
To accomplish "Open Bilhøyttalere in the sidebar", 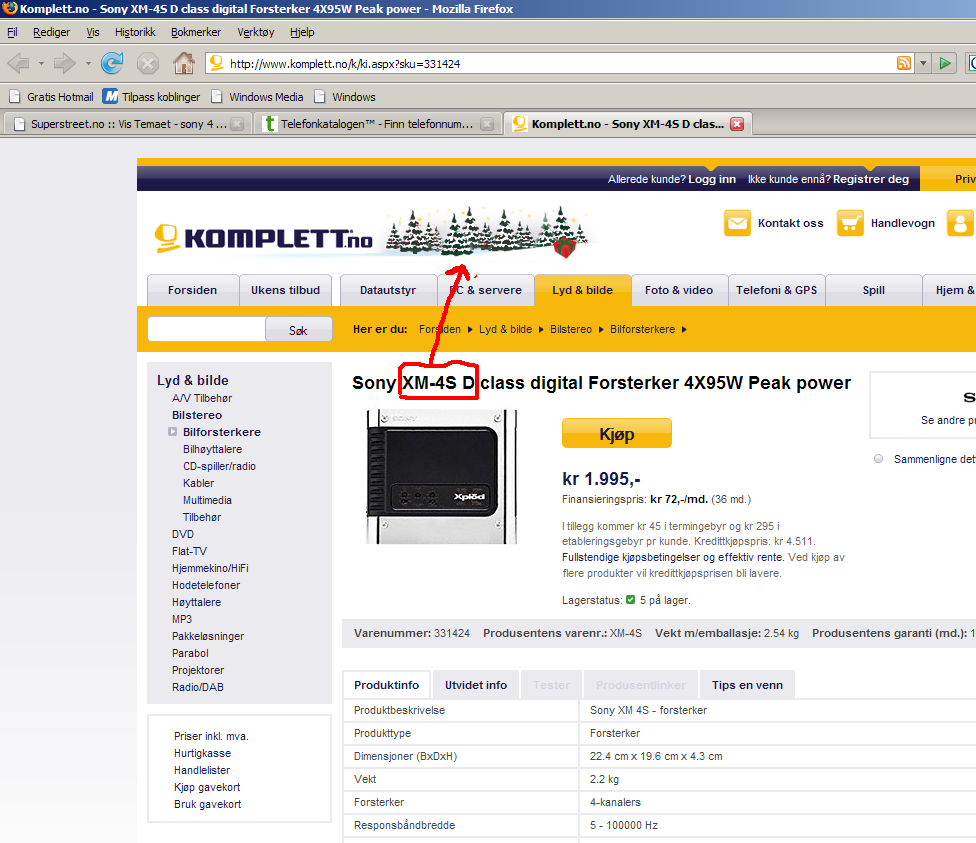I will click(212, 449).
